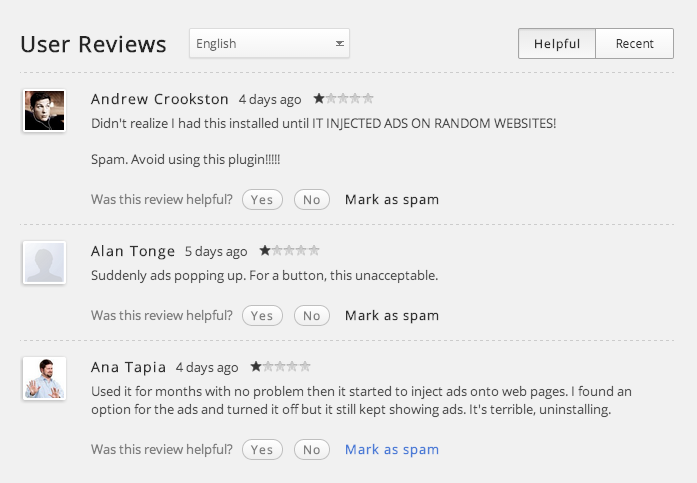697x483 pixels.
Task: Open the English language dropdown
Action: point(269,43)
